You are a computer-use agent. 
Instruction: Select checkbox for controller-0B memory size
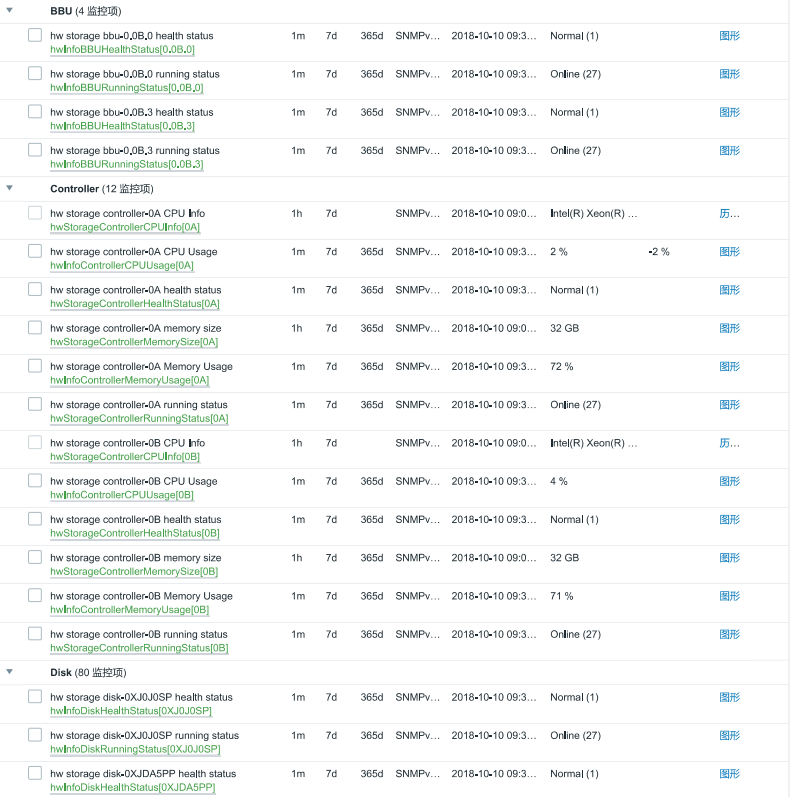[x=35, y=557]
